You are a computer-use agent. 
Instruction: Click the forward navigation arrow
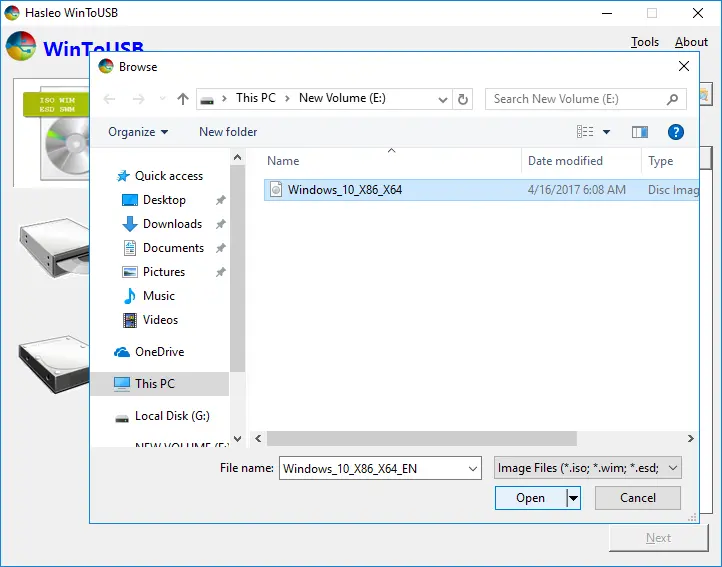(x=138, y=99)
